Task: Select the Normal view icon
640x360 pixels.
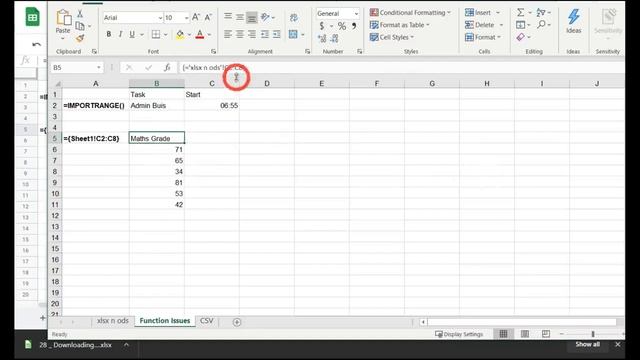Action: (x=503, y=334)
